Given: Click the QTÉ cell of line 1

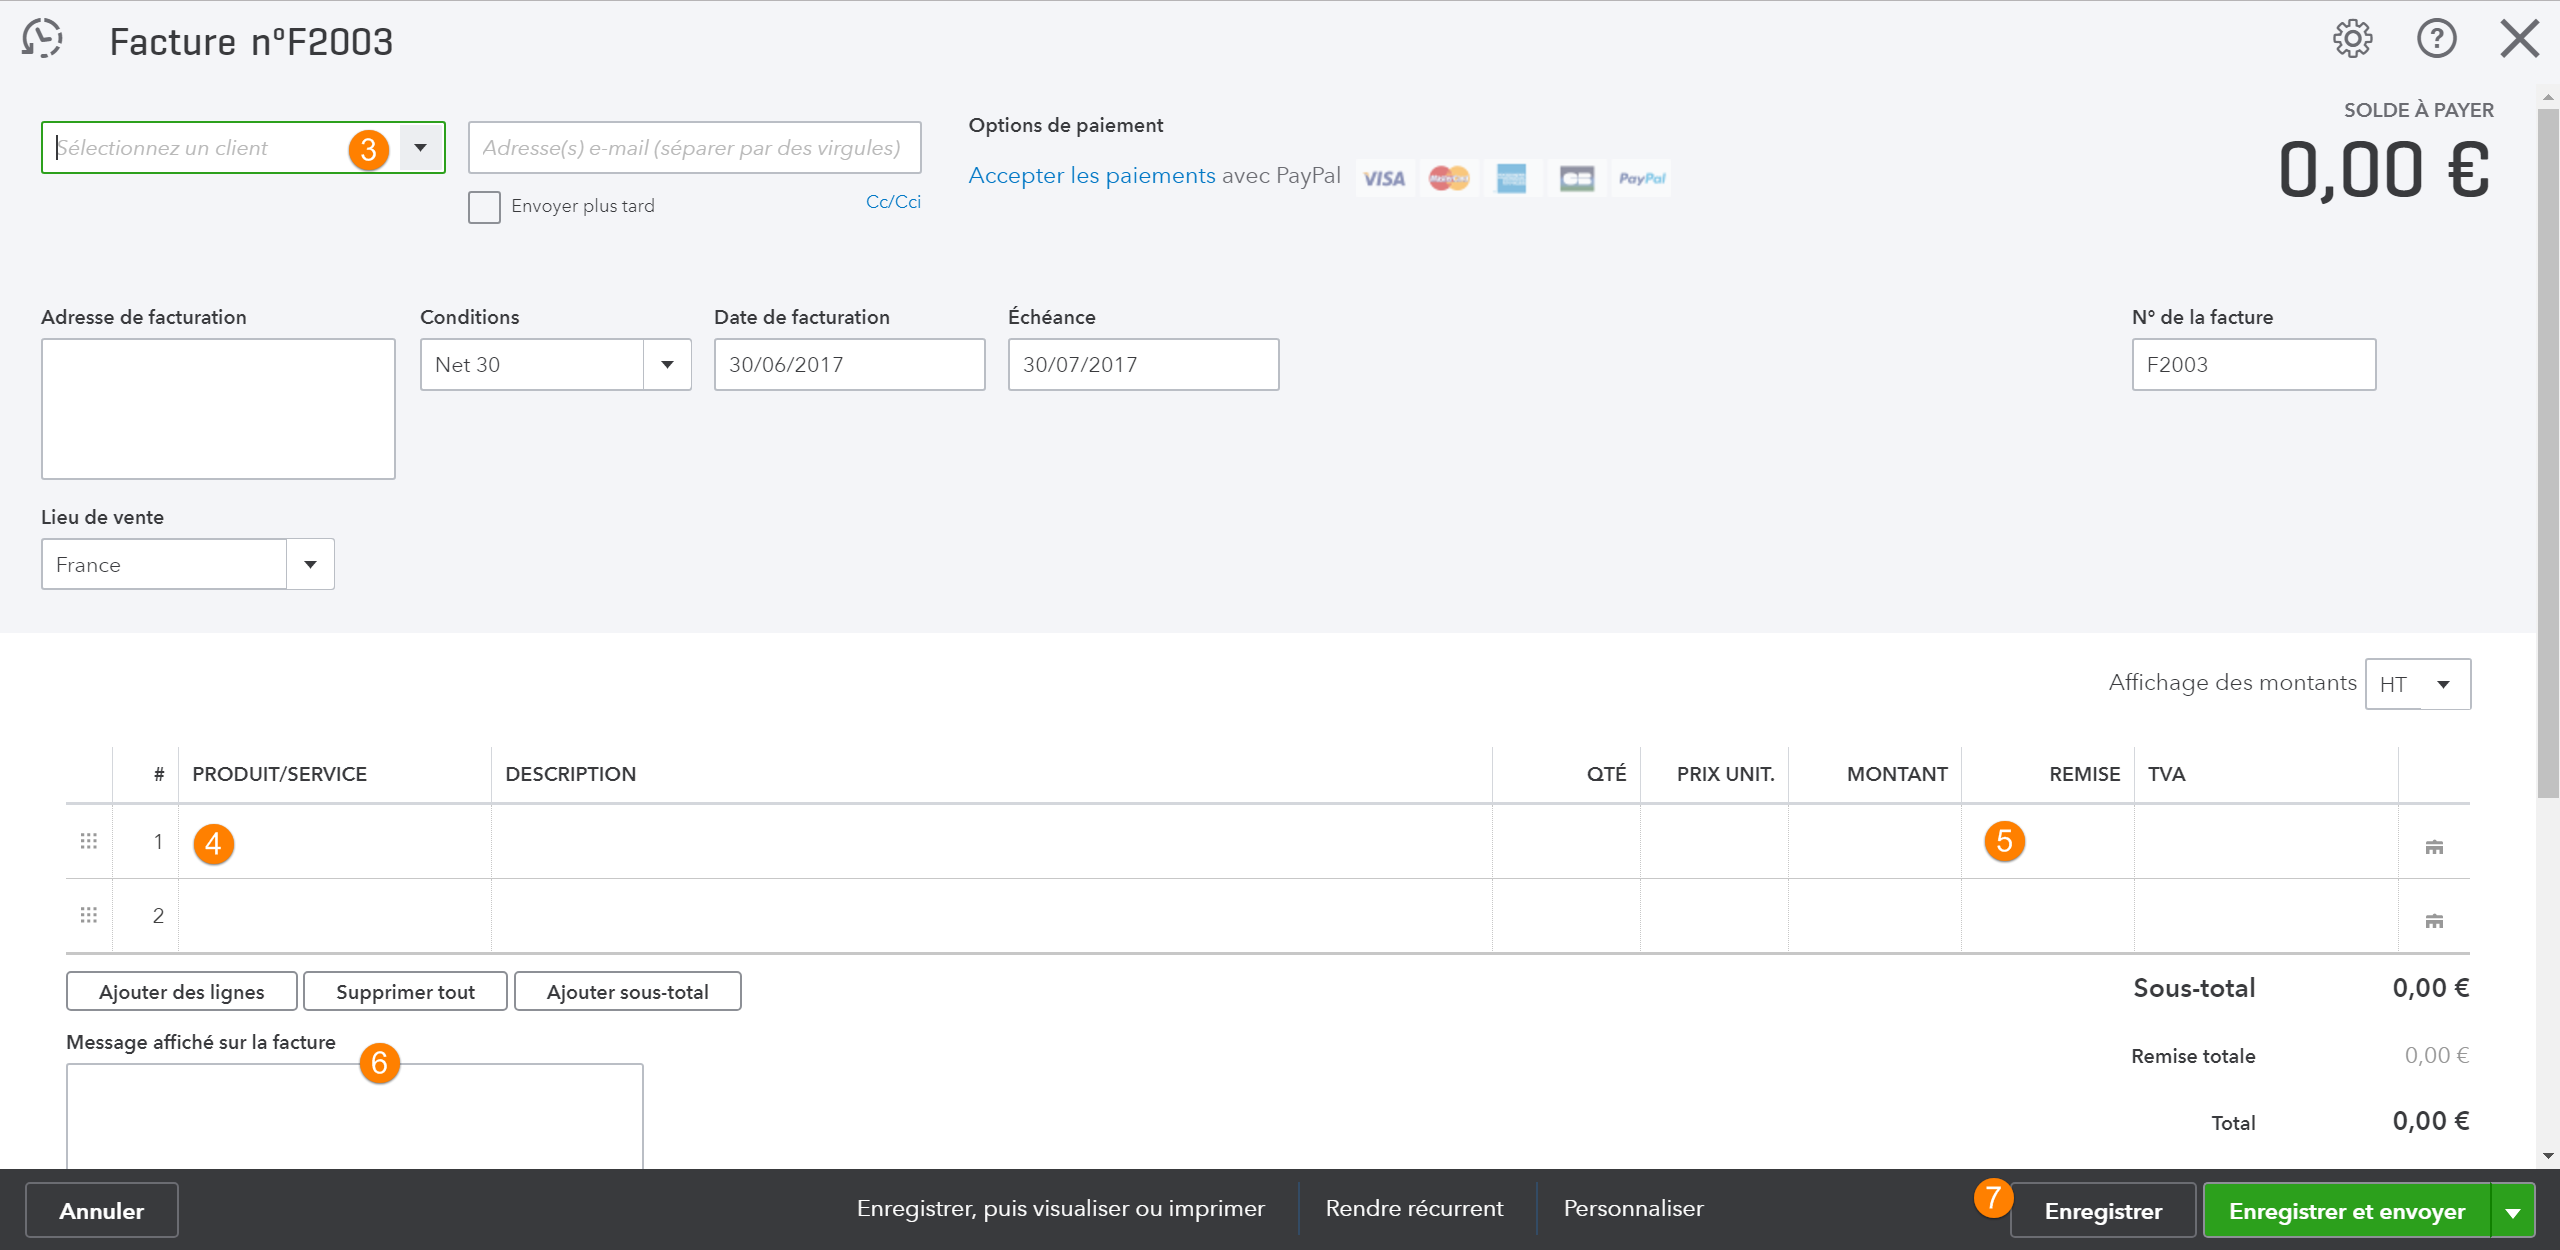Looking at the screenshot, I should click(1566, 842).
